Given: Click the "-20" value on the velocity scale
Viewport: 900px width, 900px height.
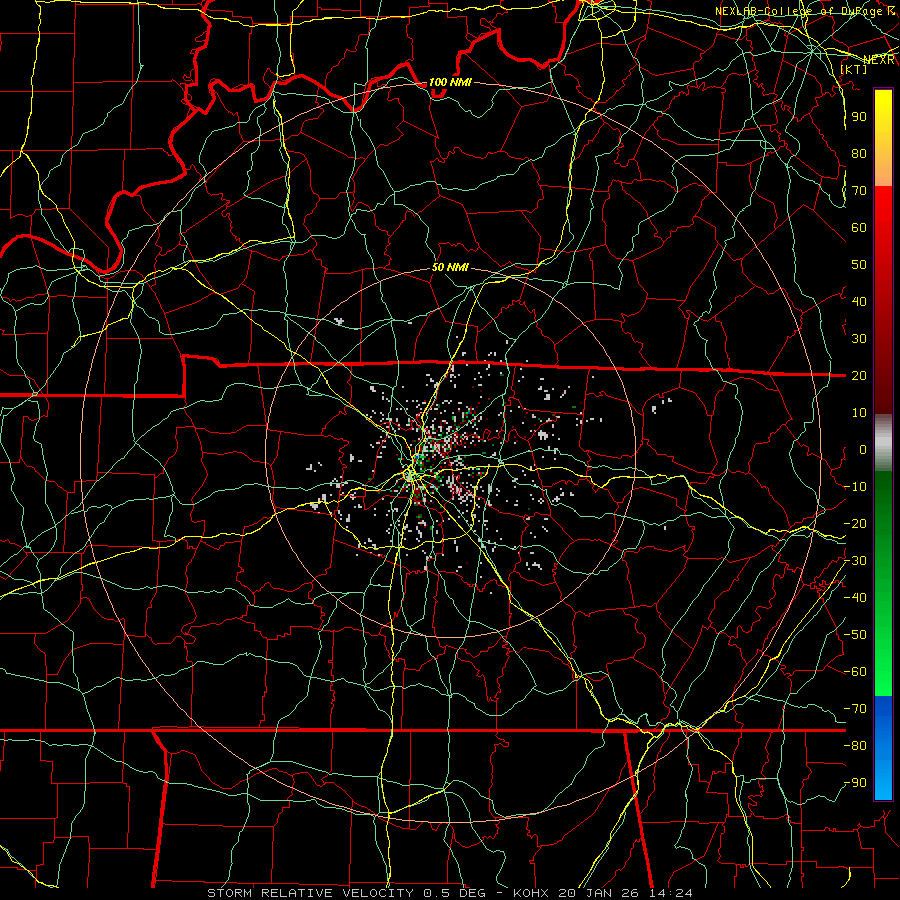Looking at the screenshot, I should pos(855,524).
